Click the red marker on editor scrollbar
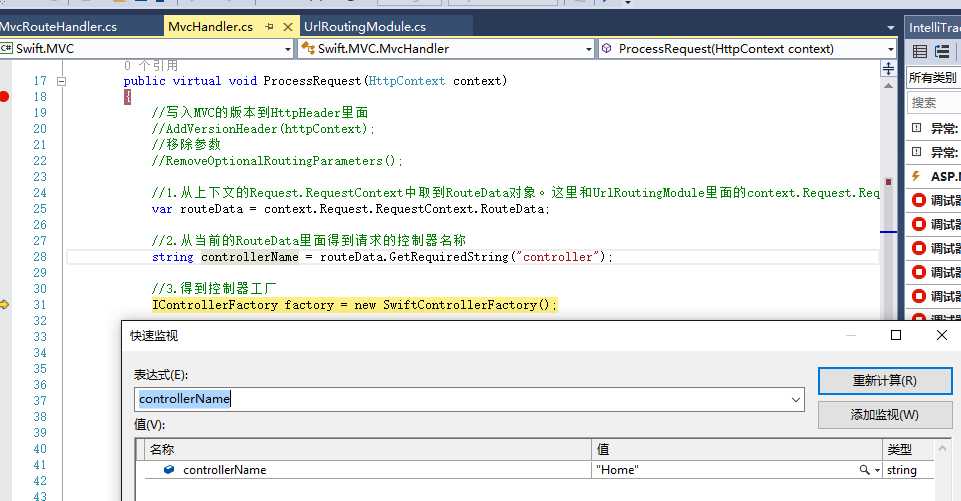The image size is (961, 501). (x=888, y=182)
